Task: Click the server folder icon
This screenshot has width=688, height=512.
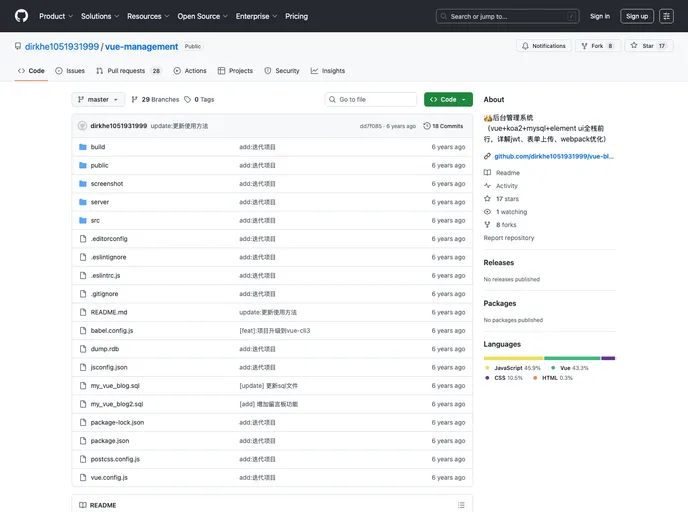Action: point(82,202)
